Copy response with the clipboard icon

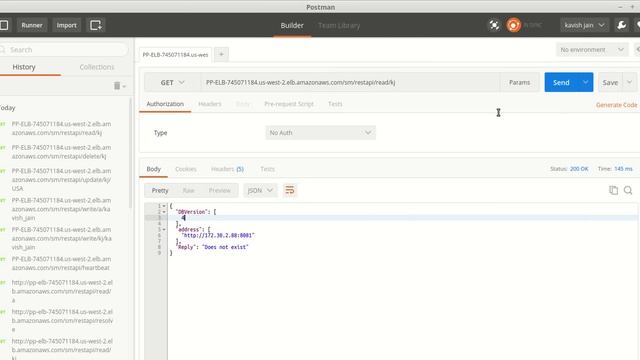click(x=613, y=190)
